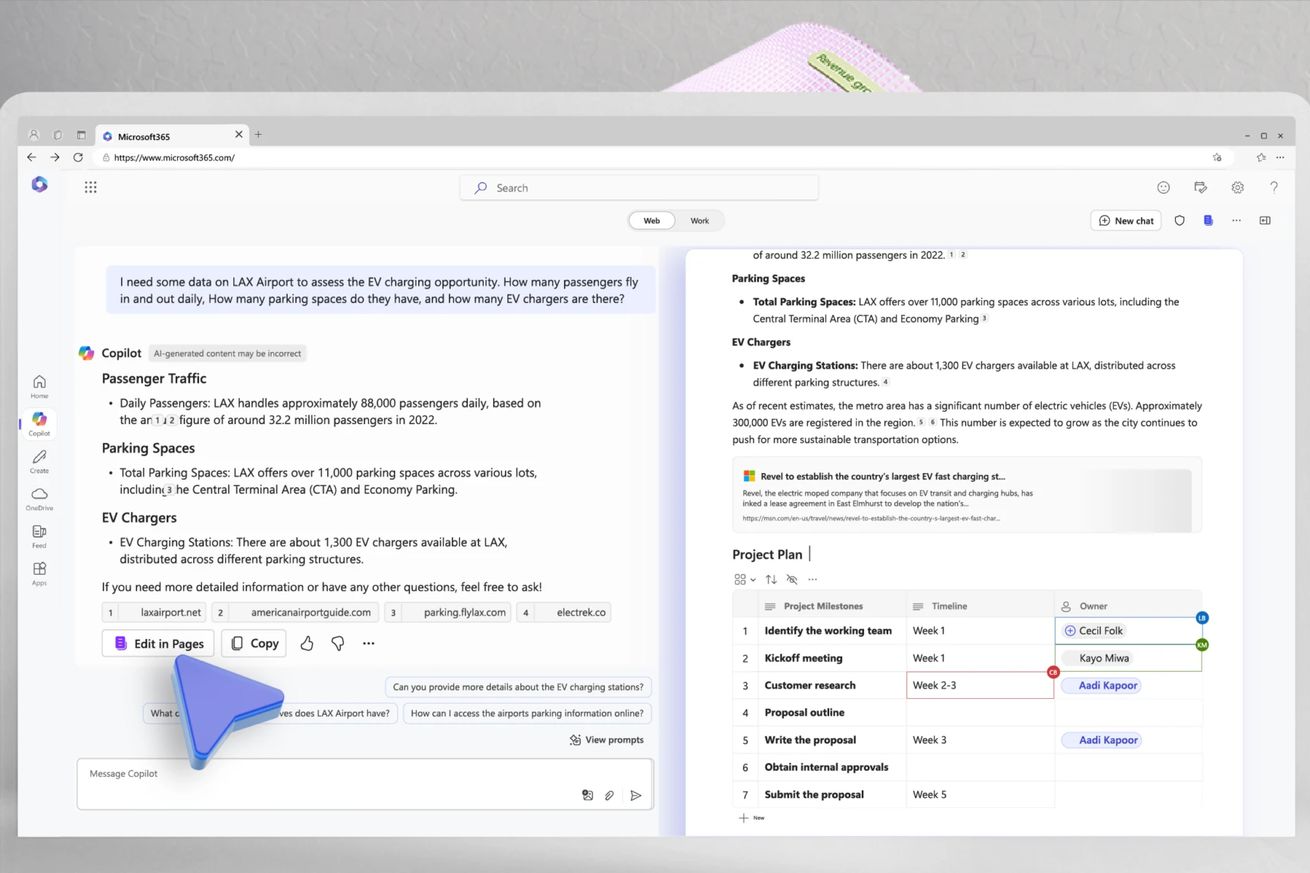
Task: Click the thumbs down icon on response
Action: point(338,644)
